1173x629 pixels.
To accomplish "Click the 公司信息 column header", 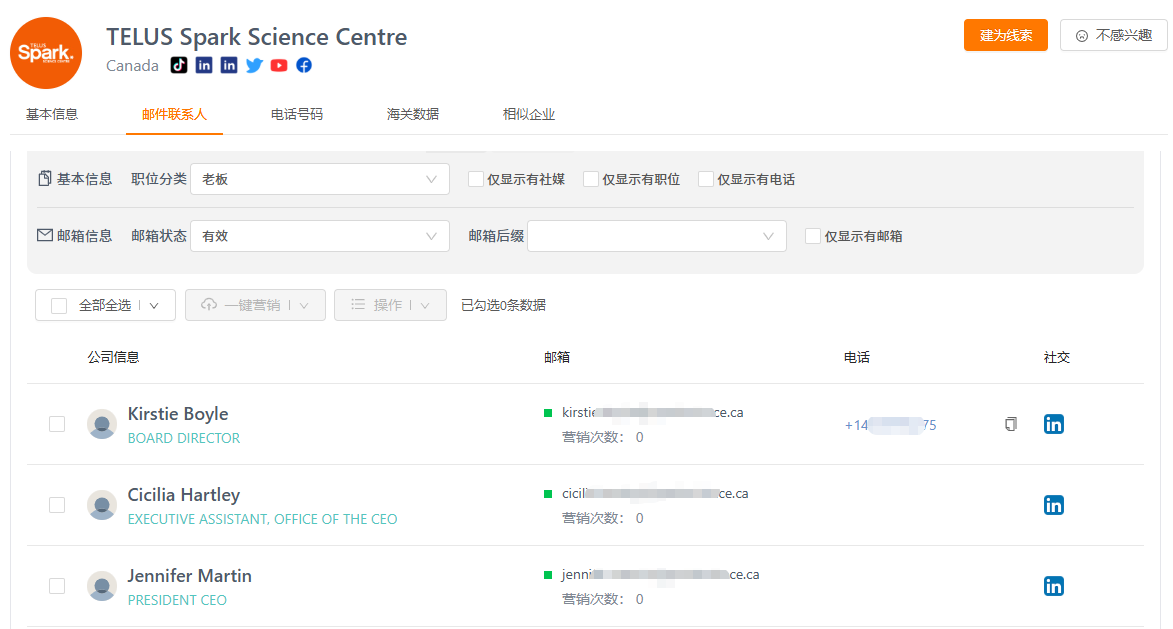I will pos(113,357).
